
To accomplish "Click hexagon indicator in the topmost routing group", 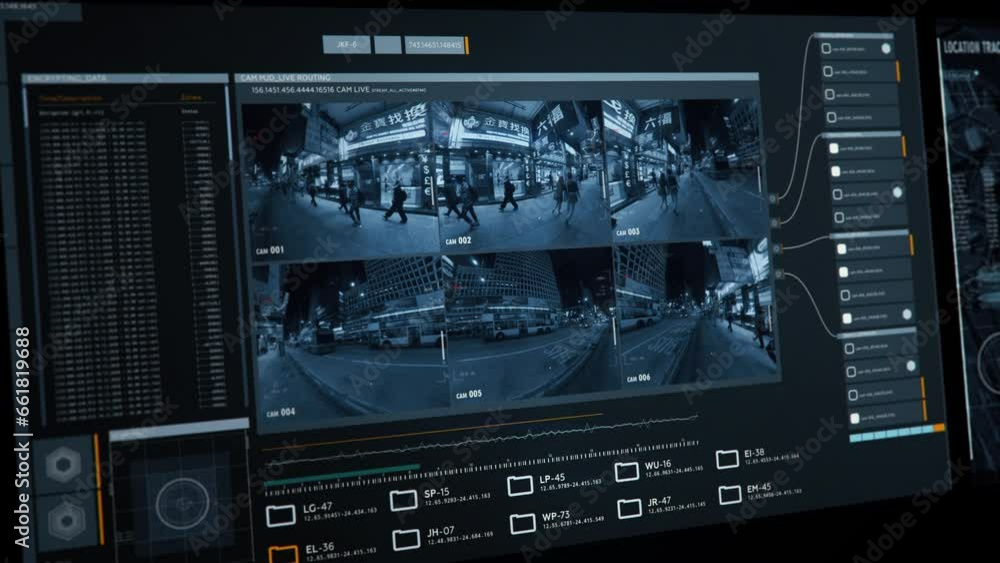I will click(x=886, y=48).
